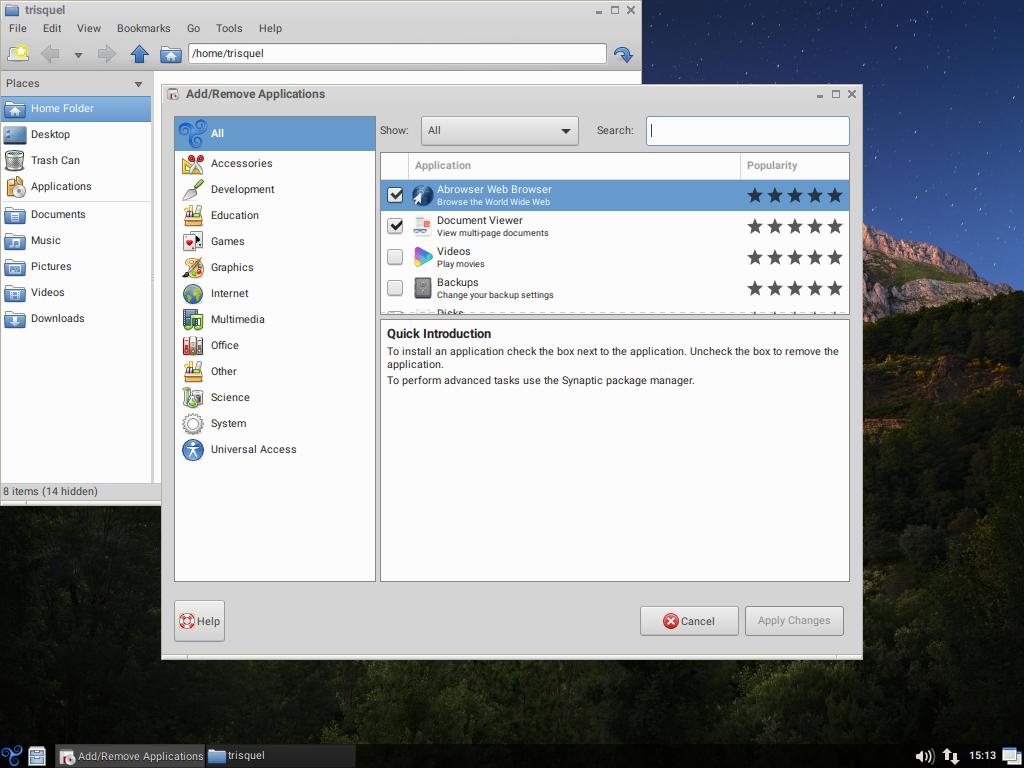Click the Videos app icon in list
Image resolution: width=1024 pixels, height=768 pixels.
(x=423, y=257)
